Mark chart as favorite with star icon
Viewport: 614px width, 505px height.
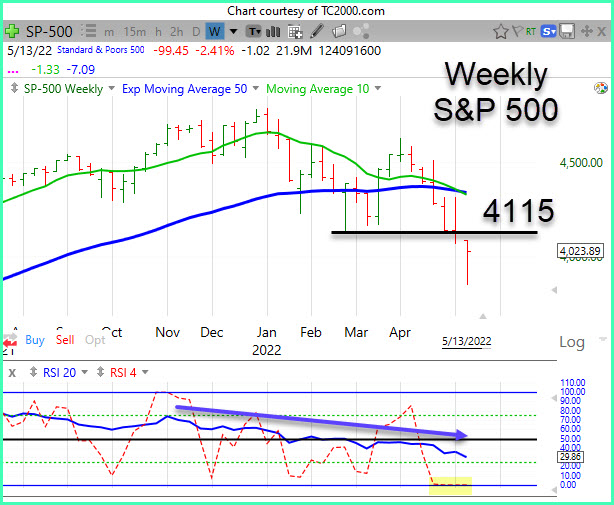click(x=501, y=31)
